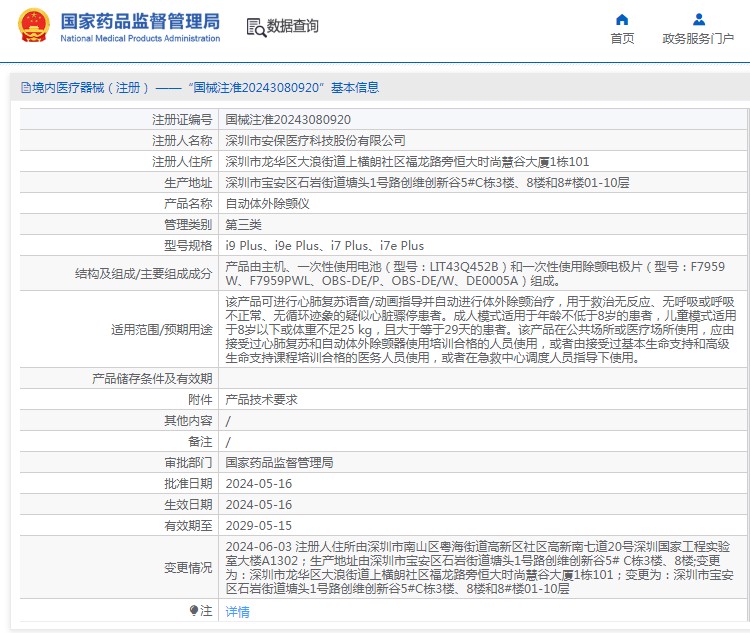
Task: Open the 首页 navigation text
Action: [622, 39]
